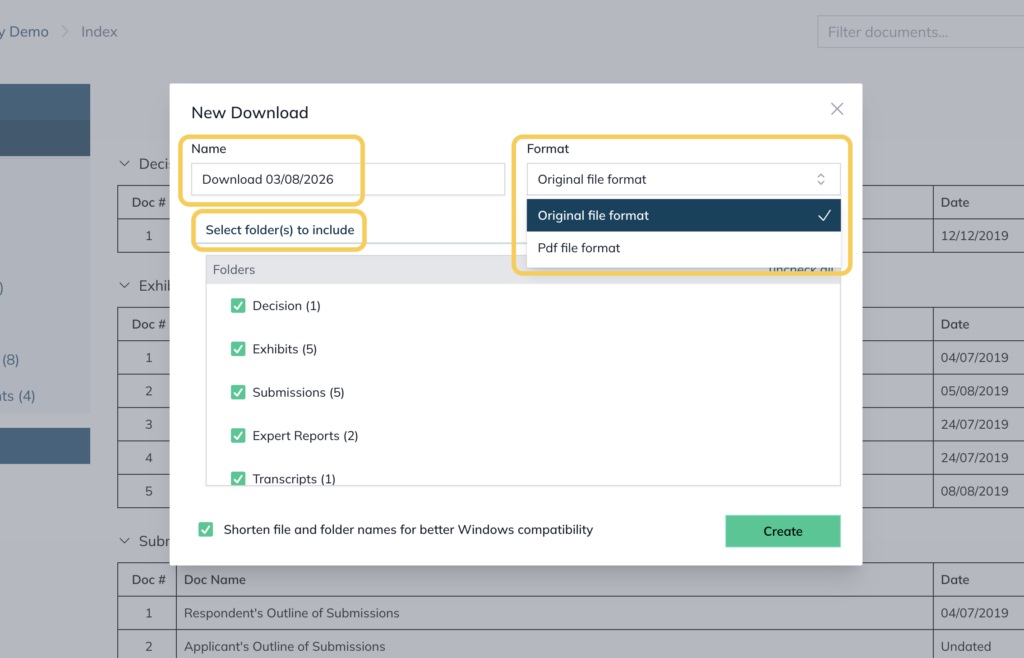Click the up-down arrows in Format field
This screenshot has height=658, width=1024.
point(821,180)
